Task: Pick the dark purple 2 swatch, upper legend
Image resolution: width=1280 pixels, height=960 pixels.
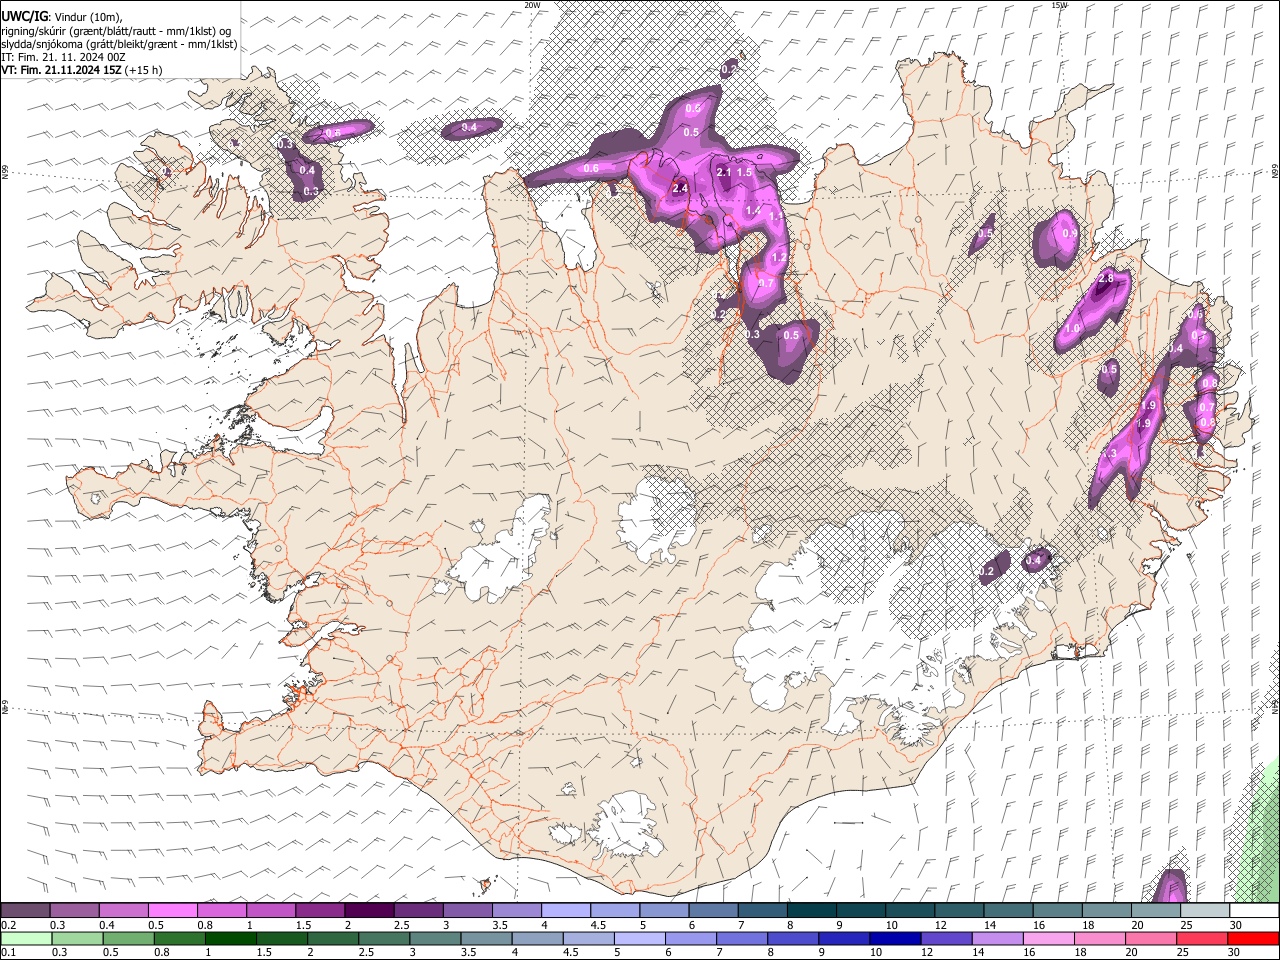Action: click(369, 910)
